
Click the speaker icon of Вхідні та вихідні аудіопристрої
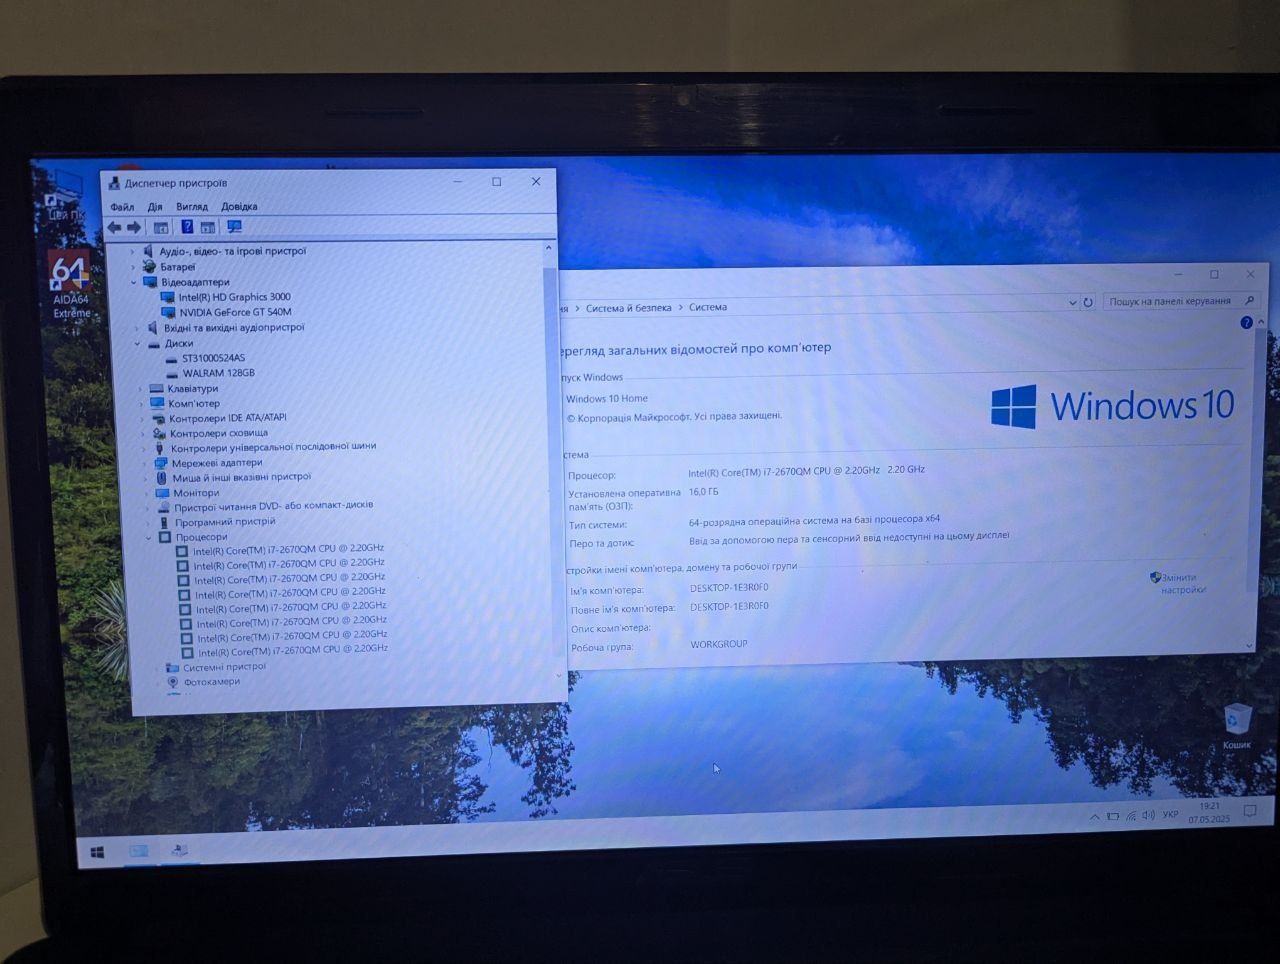pos(153,328)
